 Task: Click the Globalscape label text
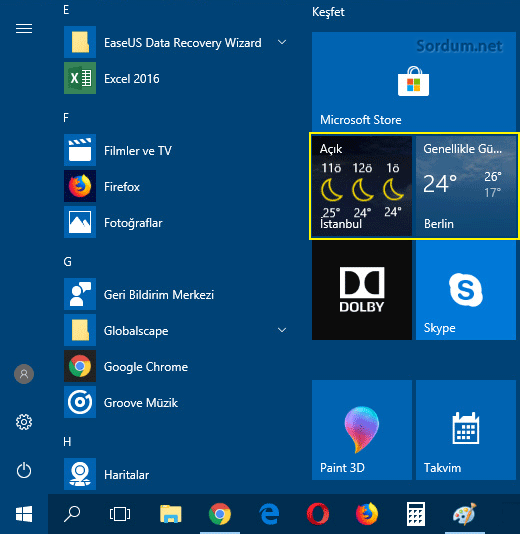pos(136,331)
